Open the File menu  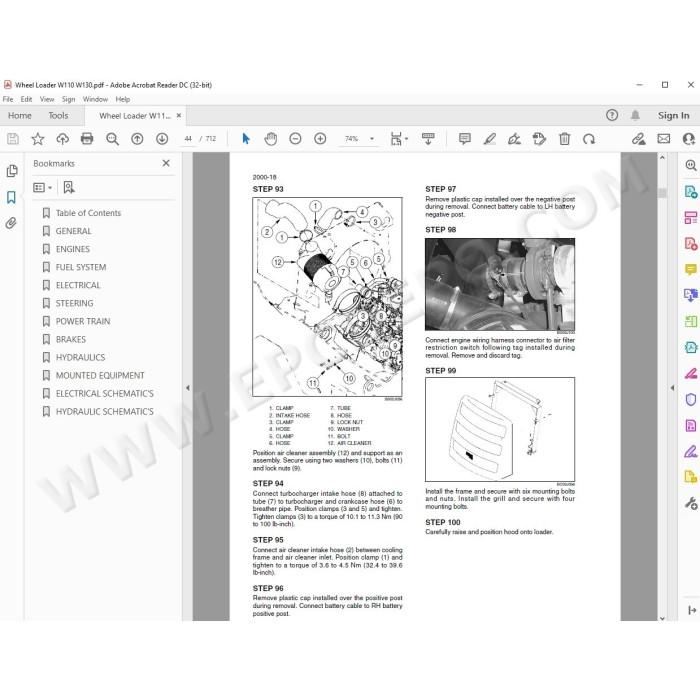8,99
